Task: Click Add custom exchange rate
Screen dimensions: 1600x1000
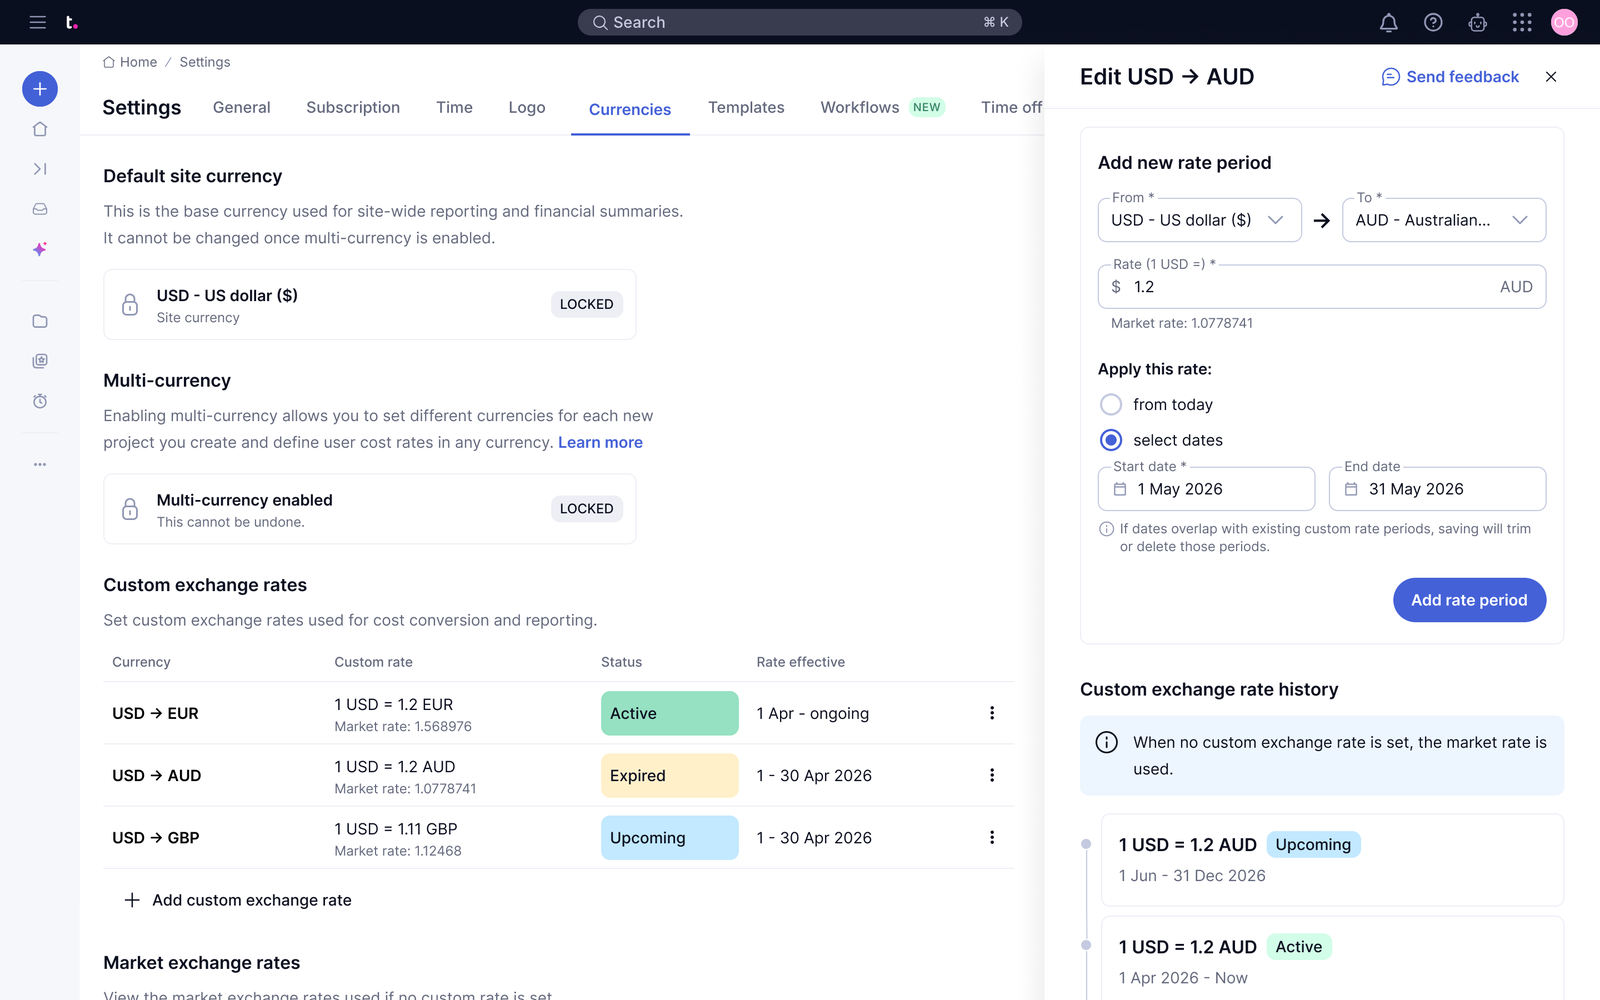Action: pyautogui.click(x=237, y=900)
